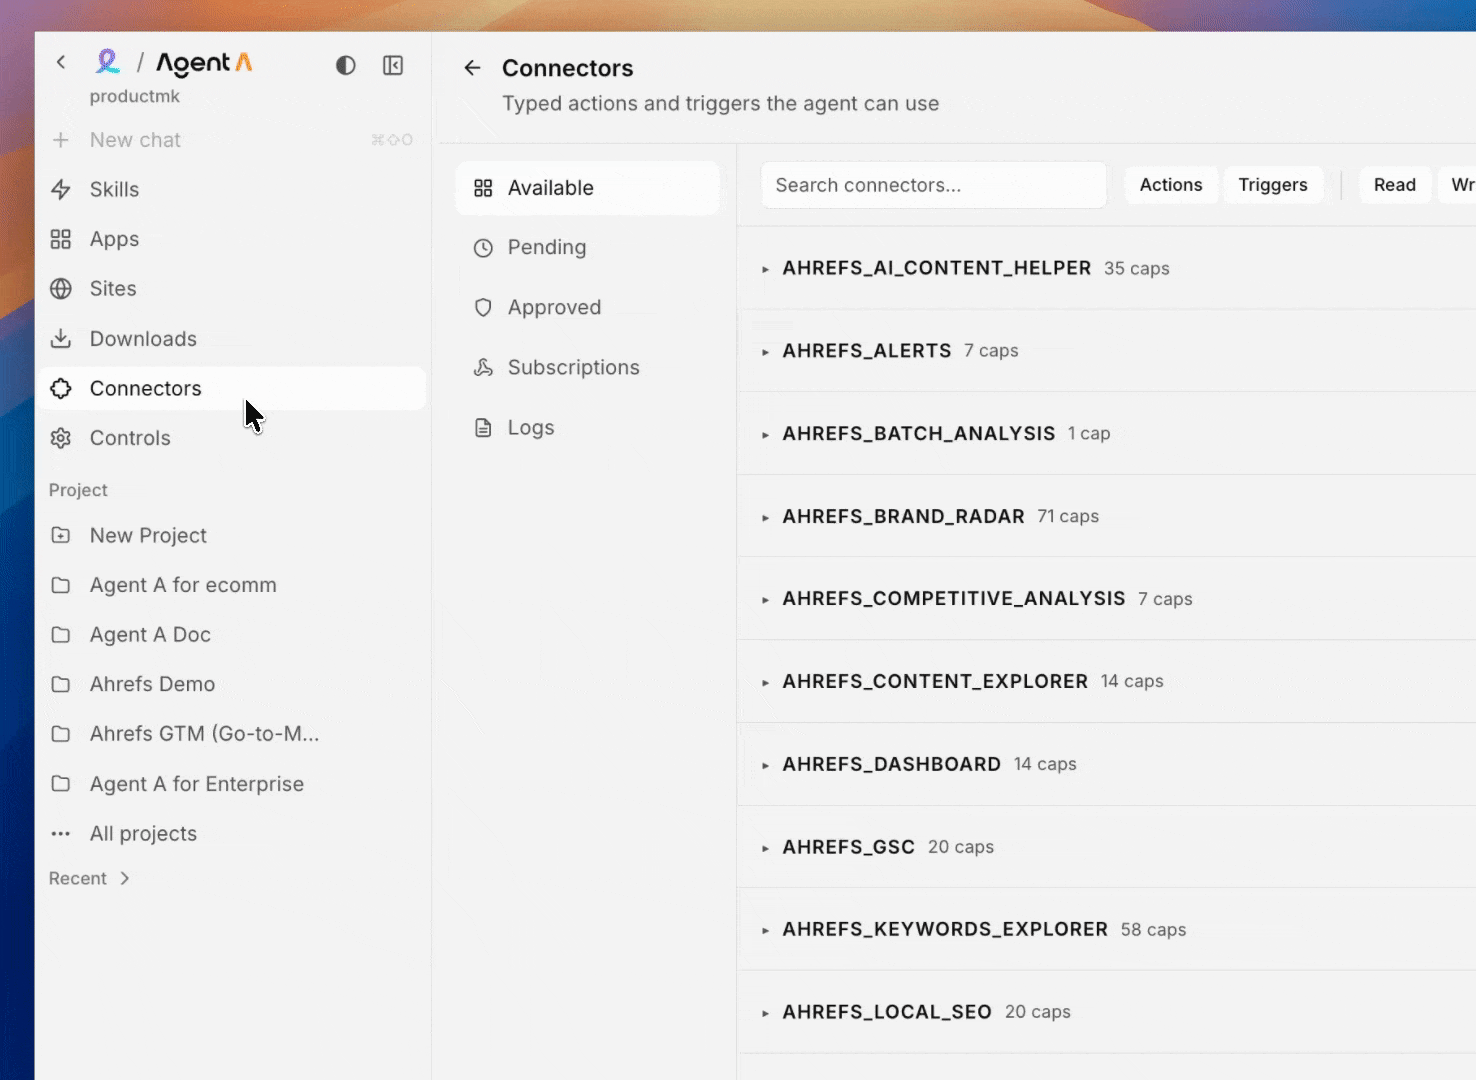Screen dimensions: 1476x1080
Task: Expand the AHREFS_DASHBOARD connector group
Action: [x=765, y=766]
